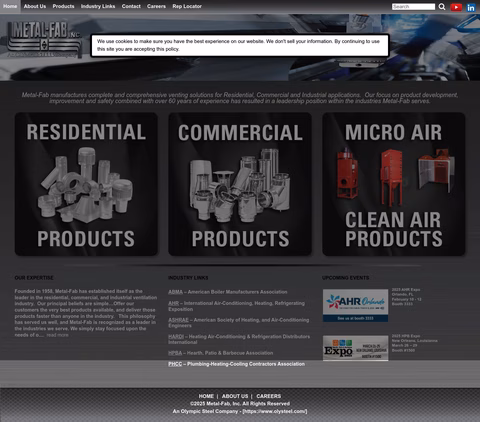Open the Careers menu item
The image size is (480, 422).
point(156,6)
